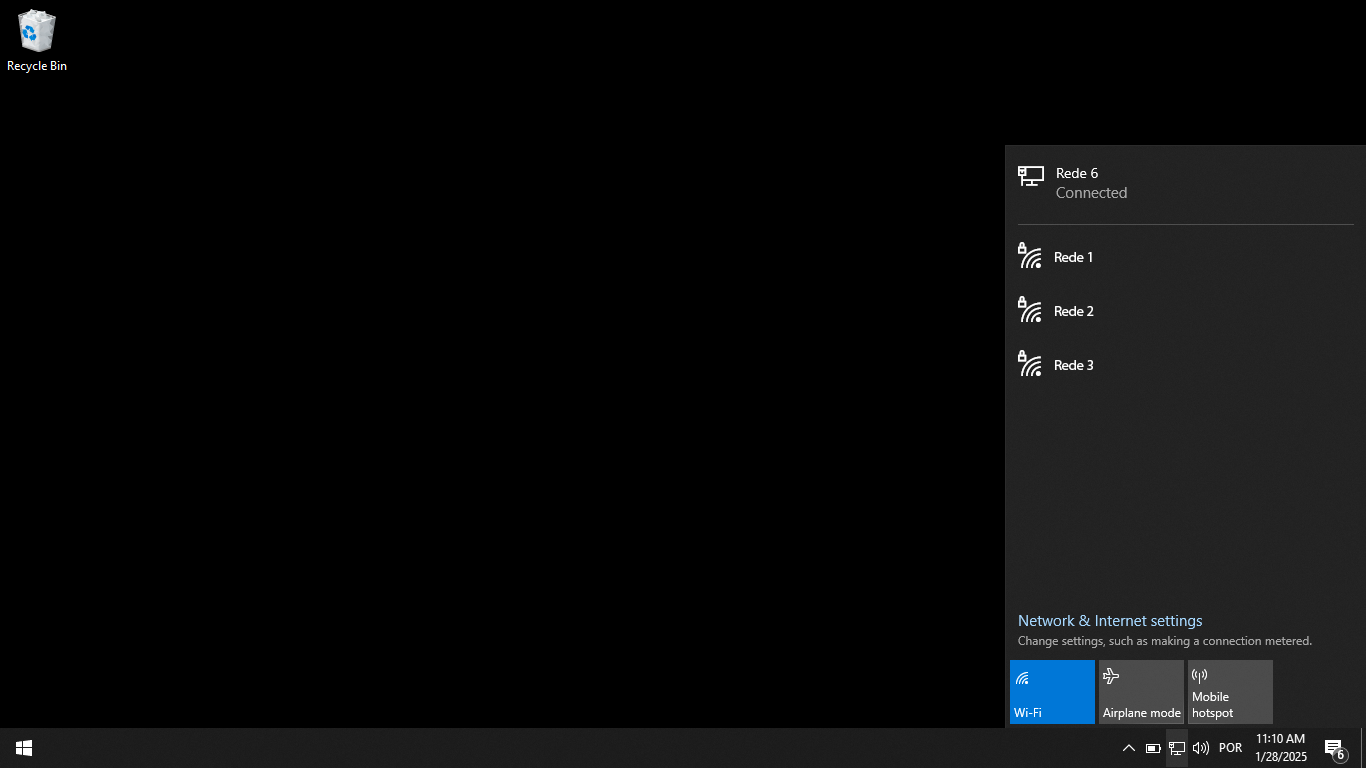Open the Recycle Bin desktop icon
The height and width of the screenshot is (768, 1366).
click(x=36, y=40)
